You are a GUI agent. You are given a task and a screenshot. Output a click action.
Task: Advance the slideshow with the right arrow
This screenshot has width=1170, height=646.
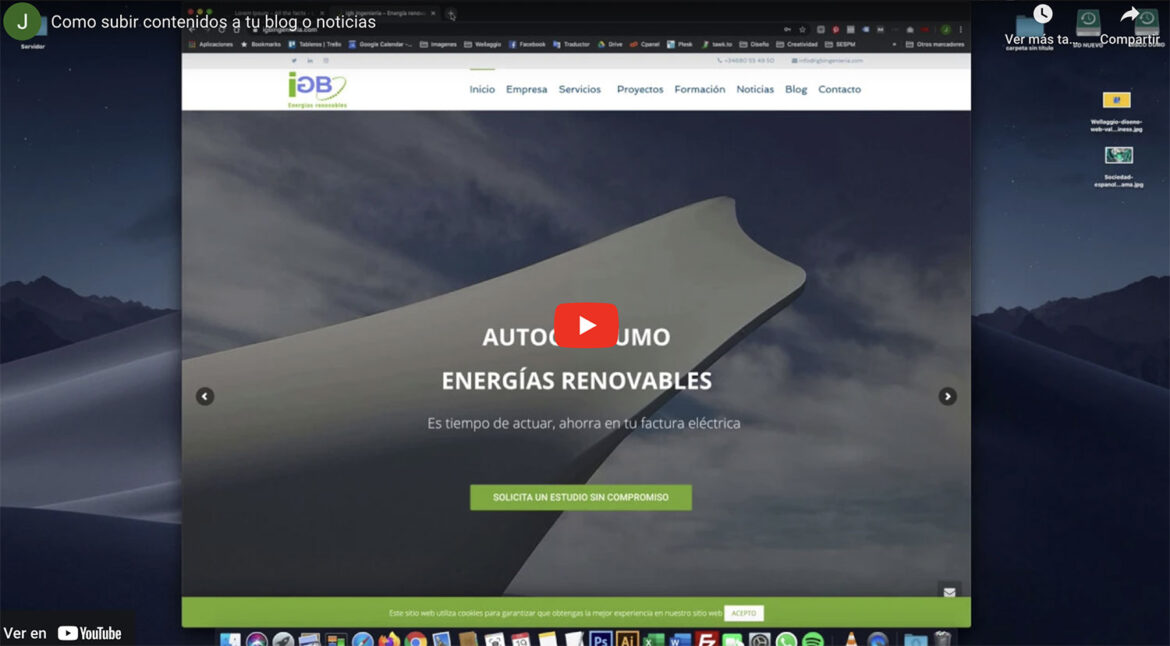947,396
